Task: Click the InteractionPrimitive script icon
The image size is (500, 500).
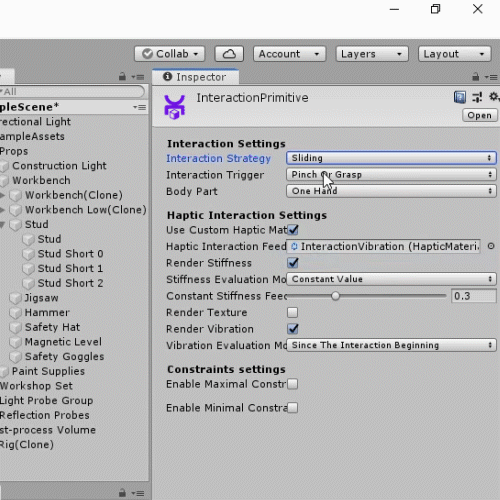Action: click(x=174, y=107)
